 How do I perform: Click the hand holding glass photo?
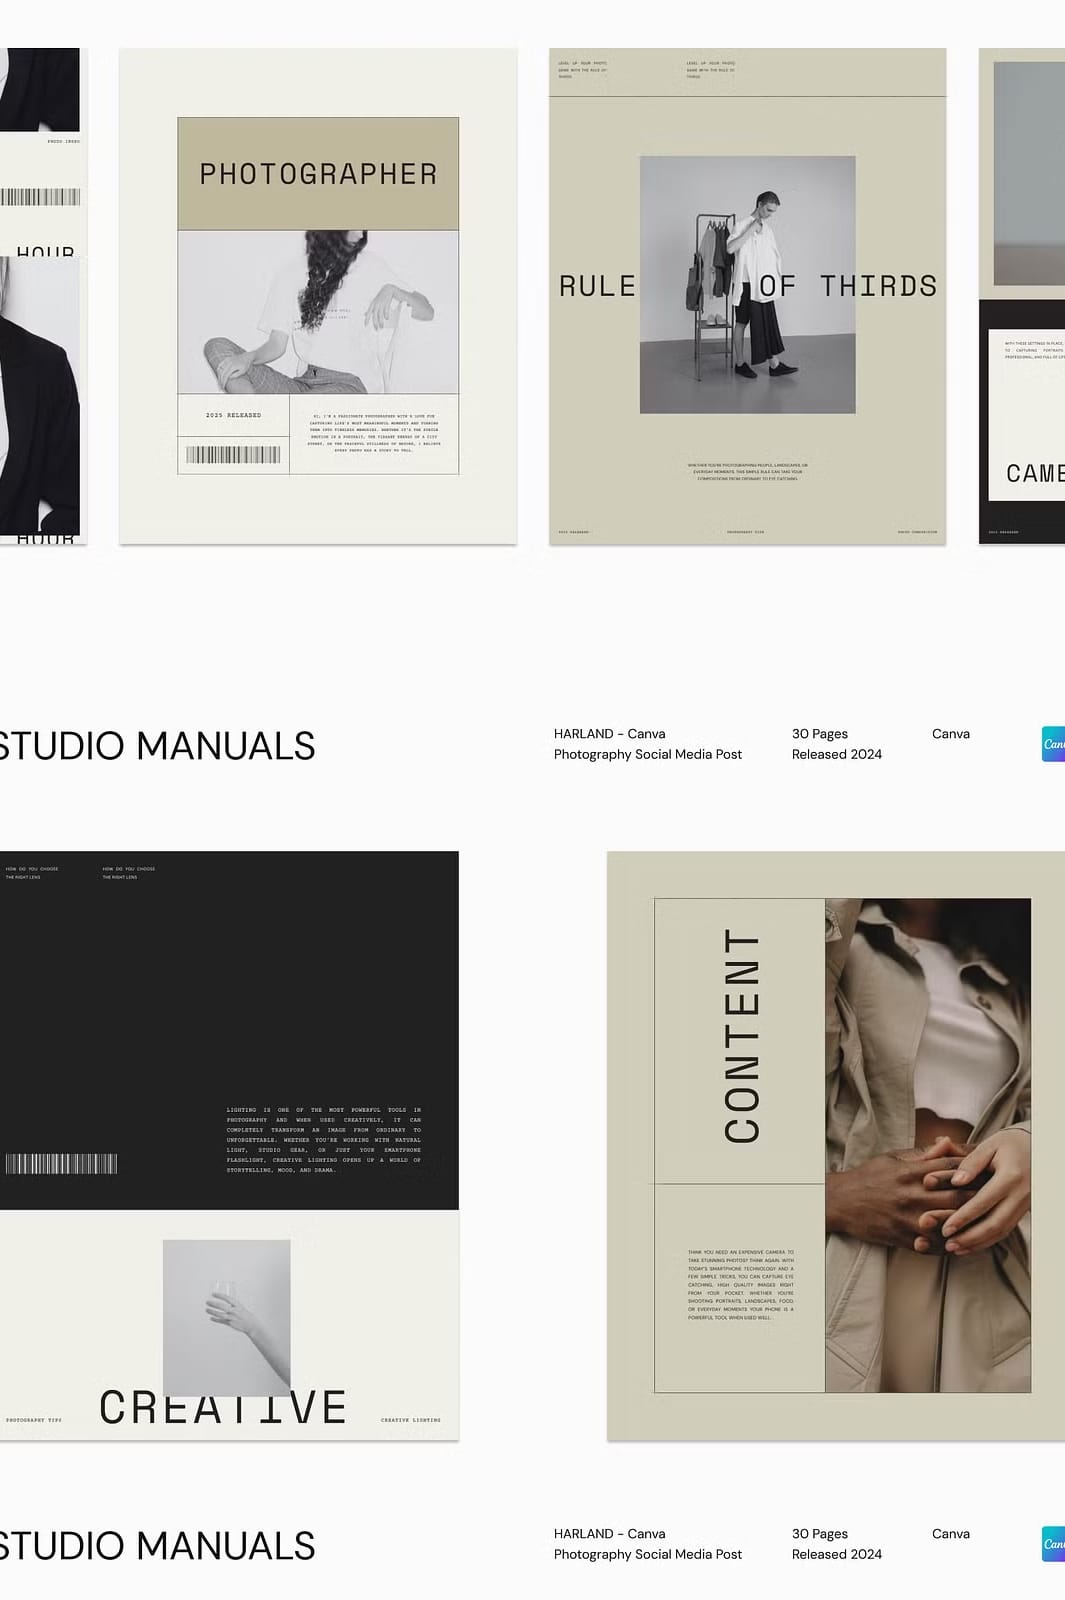227,1310
